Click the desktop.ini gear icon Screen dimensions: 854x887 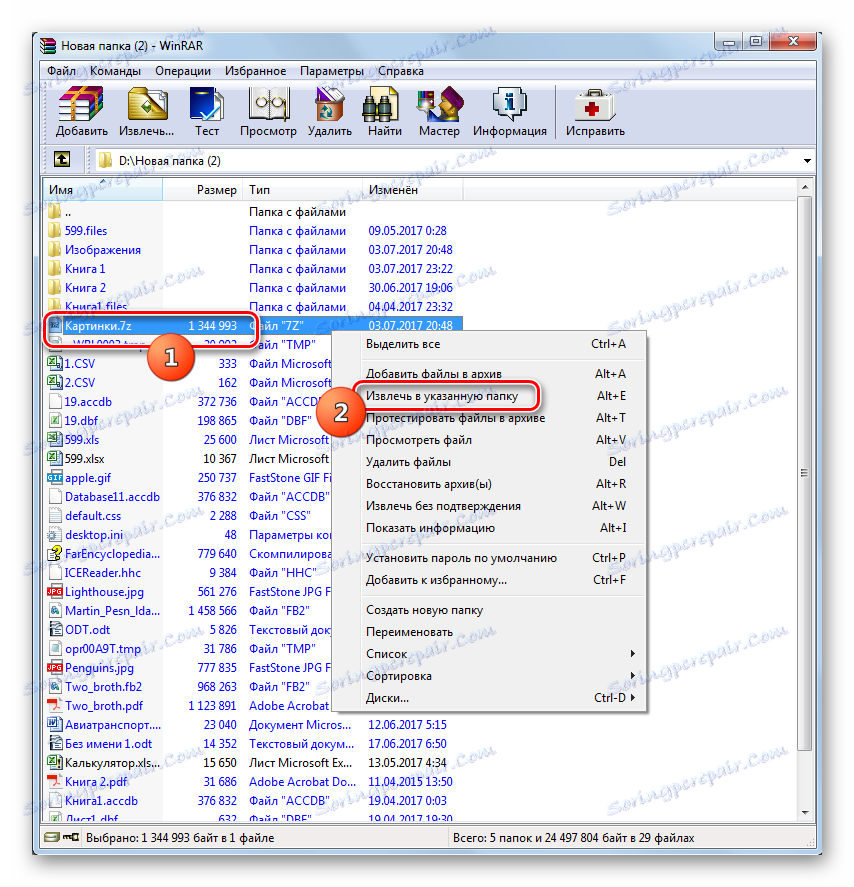coord(54,535)
